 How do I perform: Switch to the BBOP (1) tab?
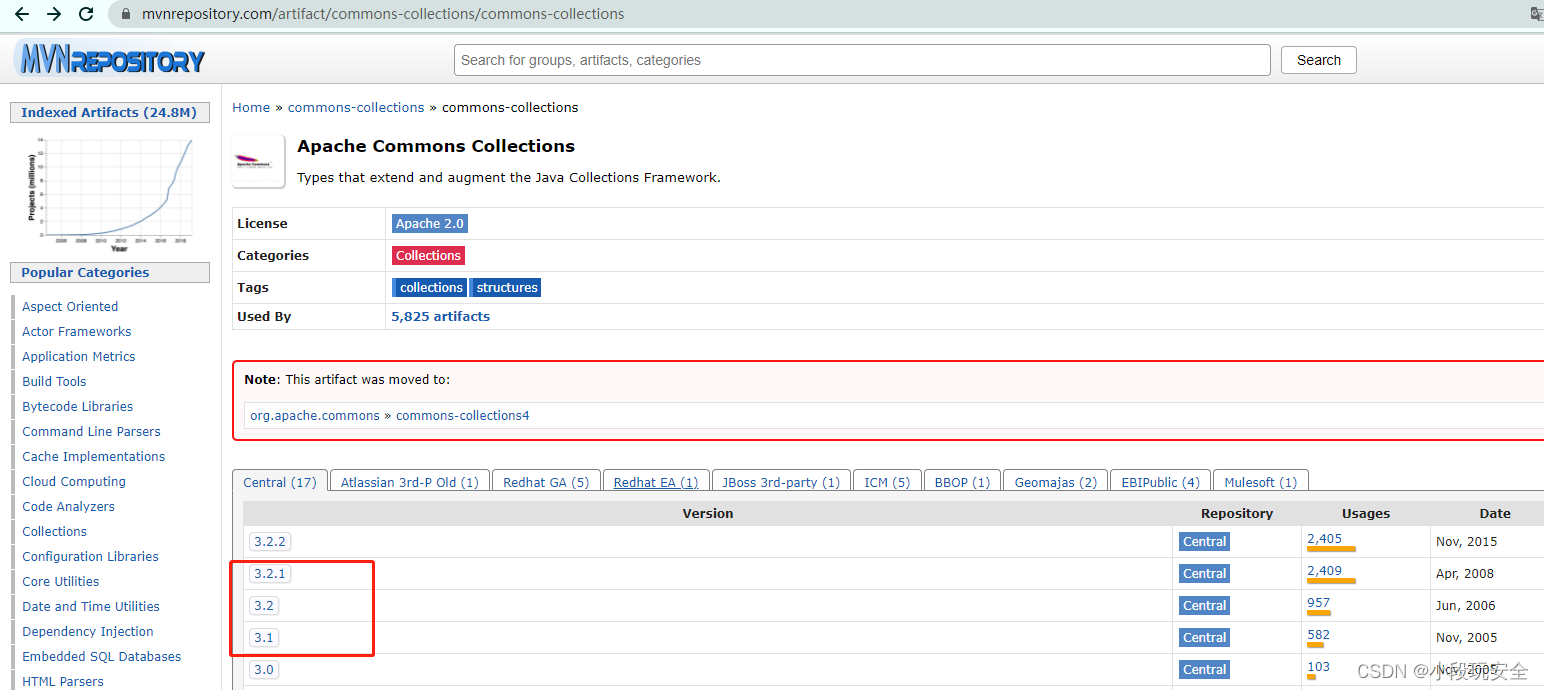click(x=962, y=482)
